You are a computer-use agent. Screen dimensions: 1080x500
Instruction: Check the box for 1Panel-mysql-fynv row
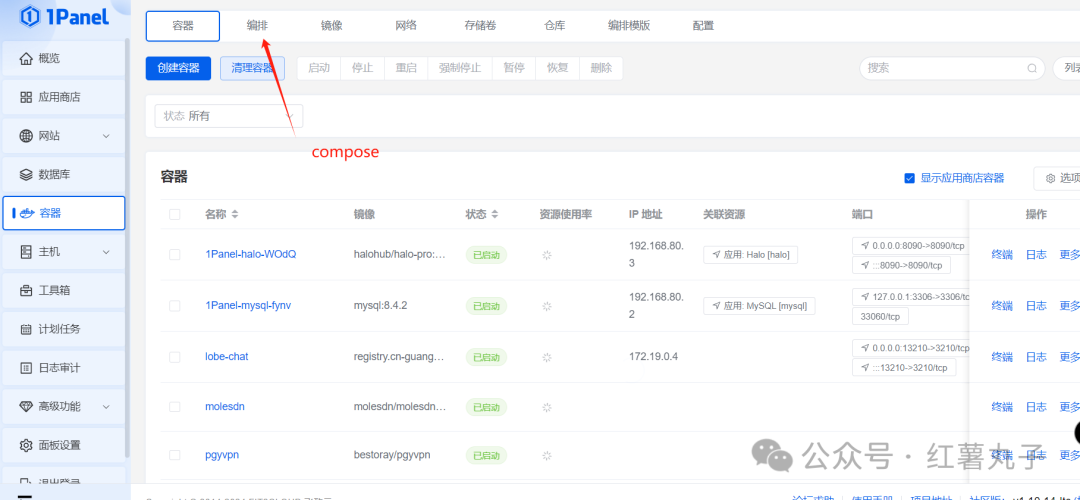[174, 306]
